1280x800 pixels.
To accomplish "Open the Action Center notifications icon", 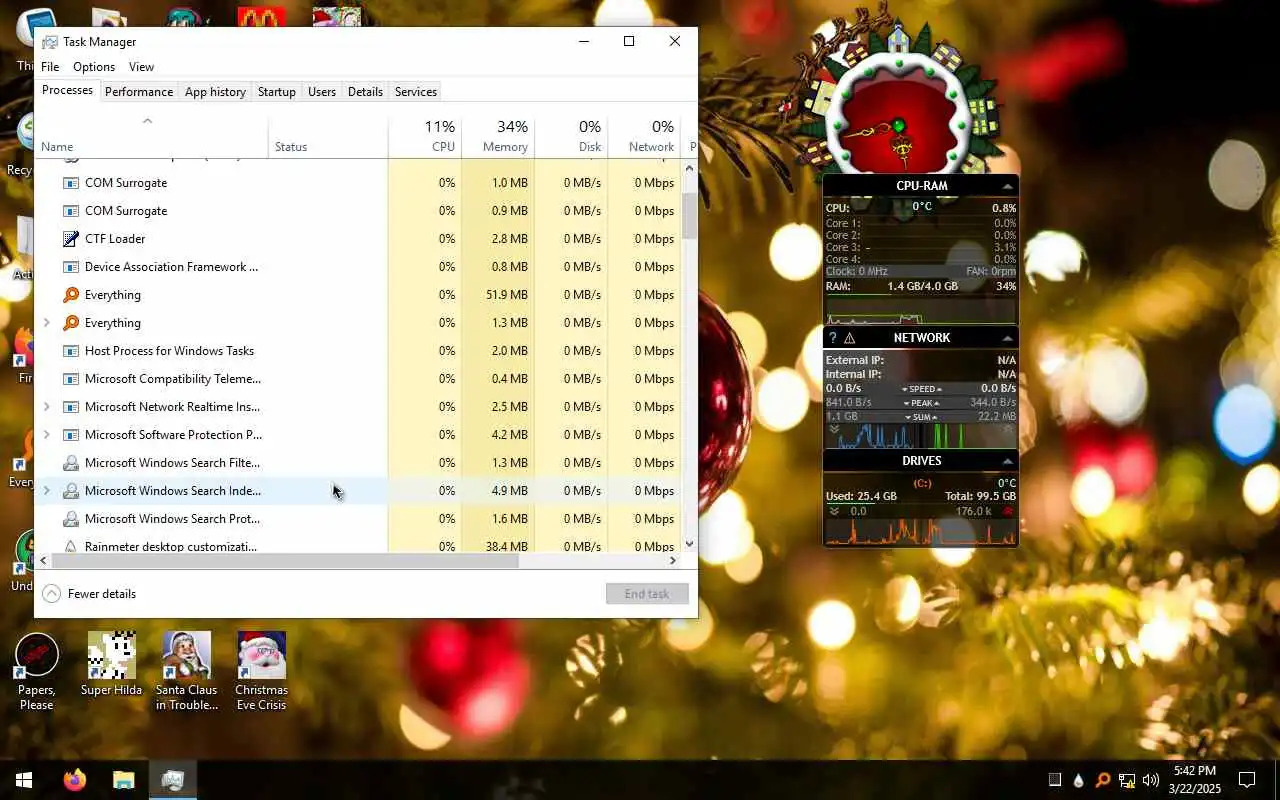I will pyautogui.click(x=1247, y=780).
